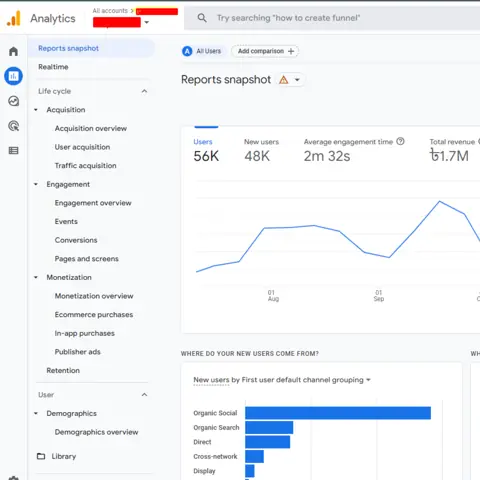This screenshot has height=480, width=480.
Task: Click 'WHERE DO YOUR NEW USERS COME FROM?' heading
Action: coord(250,354)
